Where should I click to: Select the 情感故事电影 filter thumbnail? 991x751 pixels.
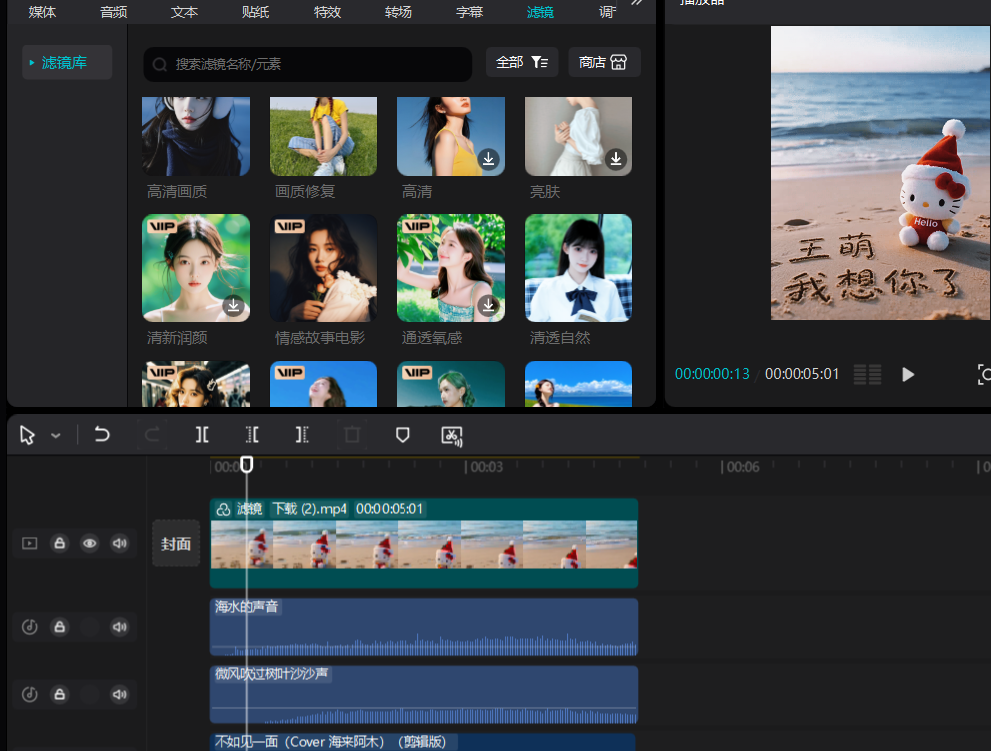tap(324, 268)
